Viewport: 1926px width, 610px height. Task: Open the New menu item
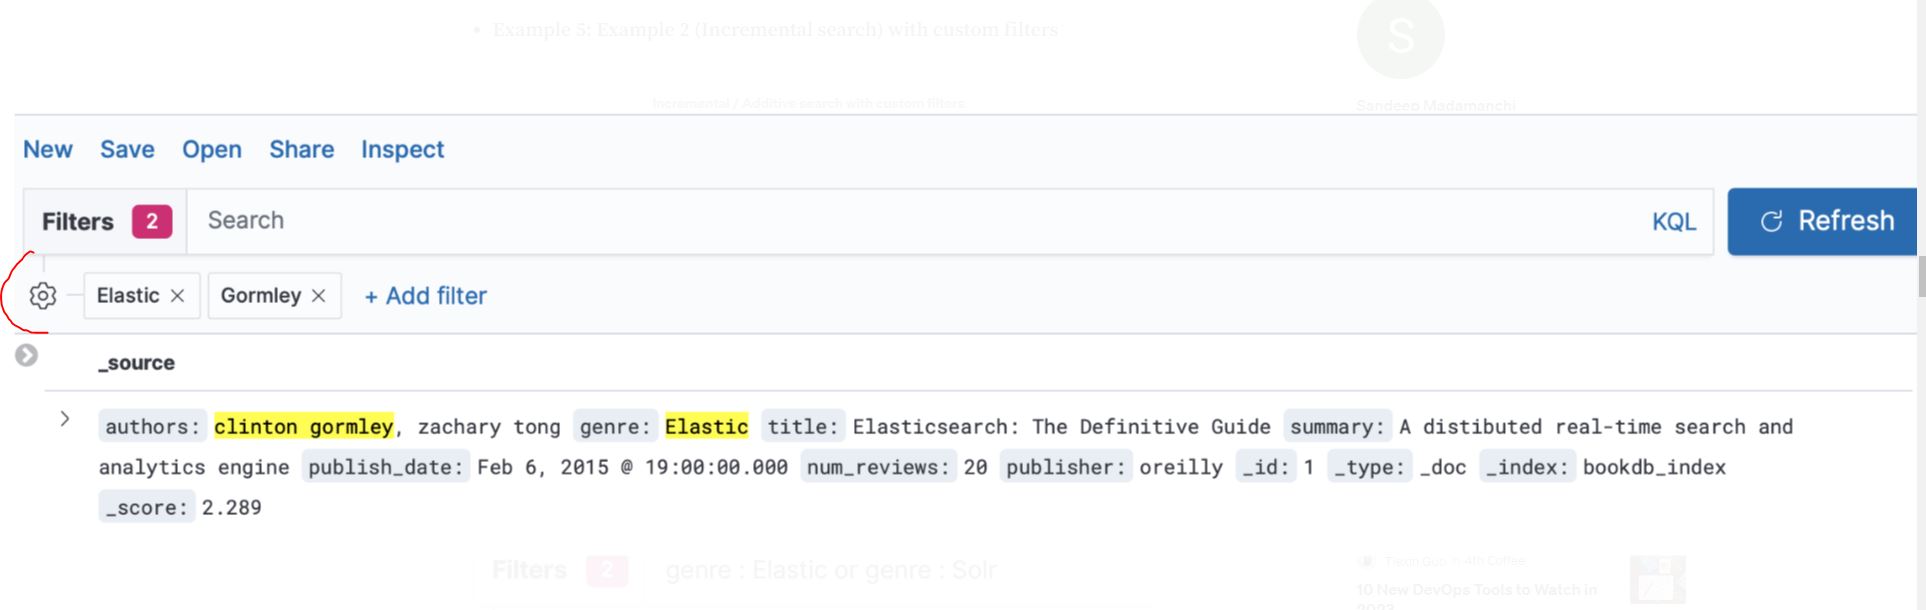pos(48,149)
